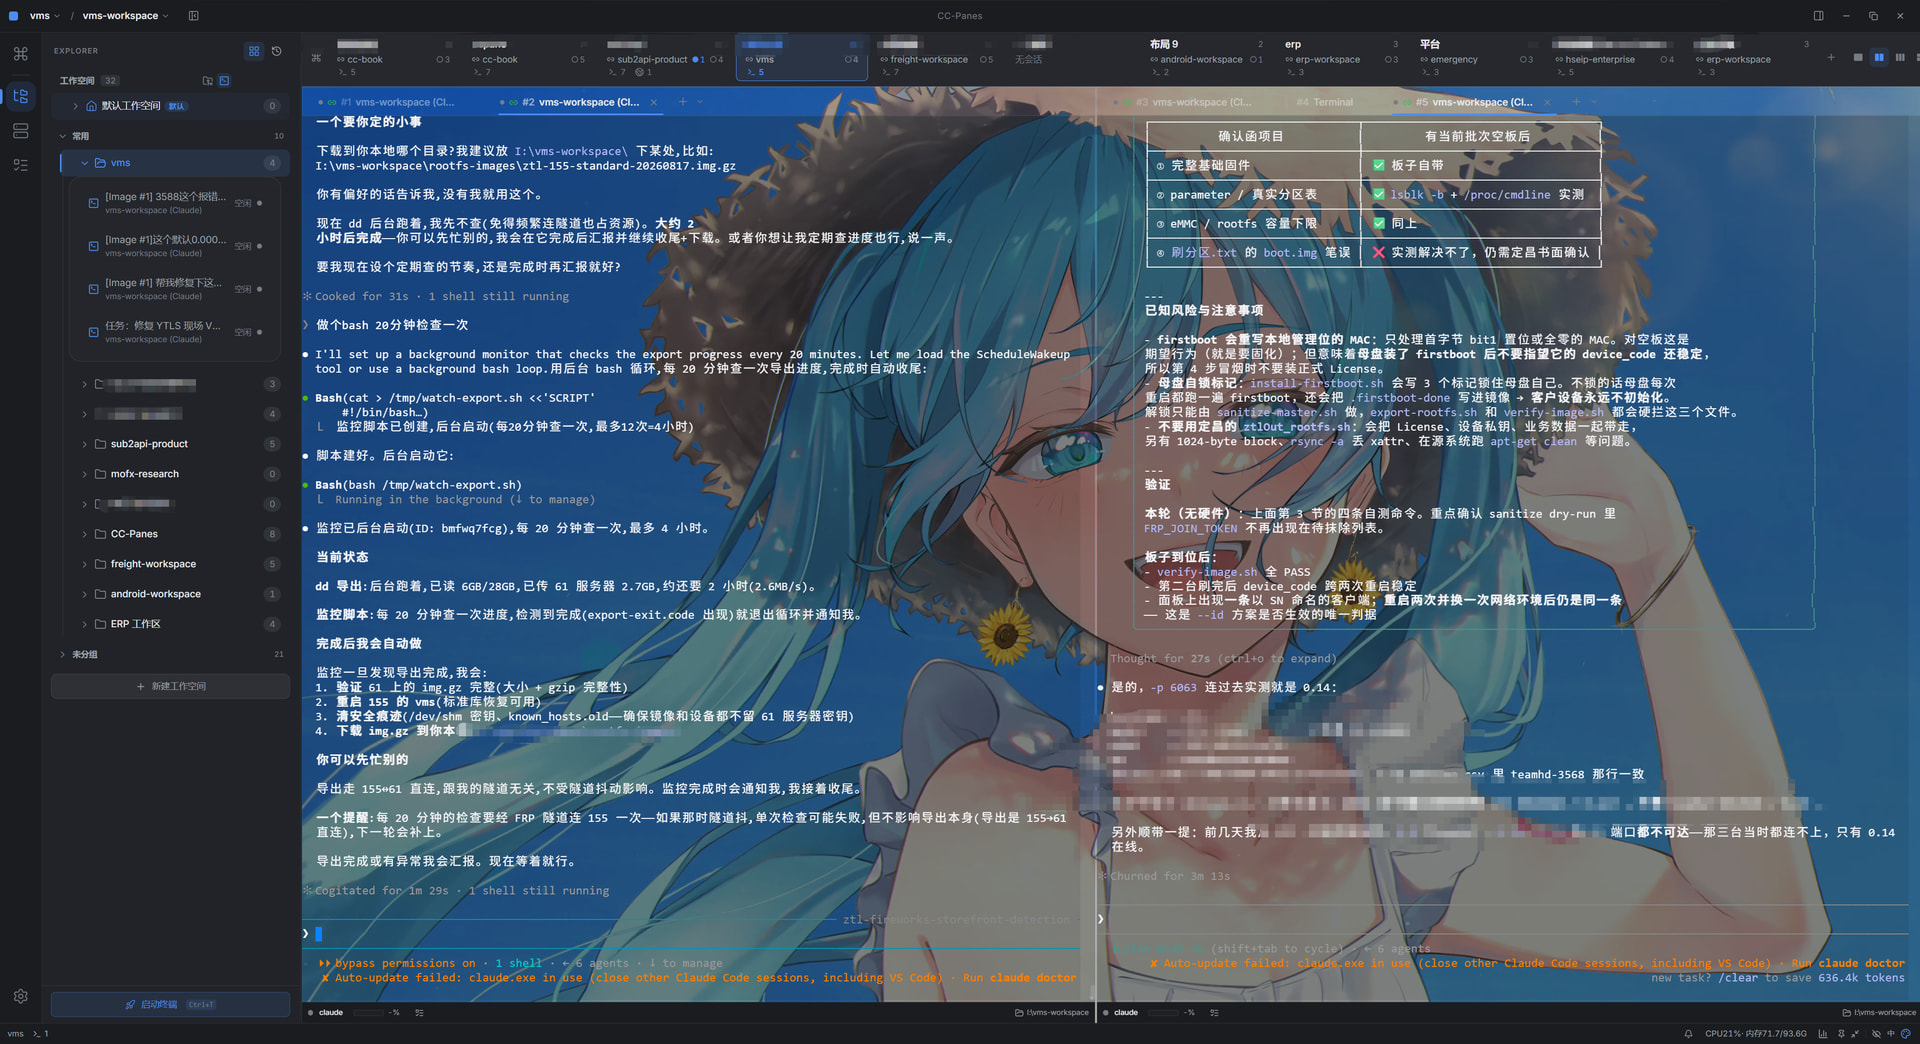
Task: Open the right pane tab list dropdown
Action: [x=1593, y=102]
